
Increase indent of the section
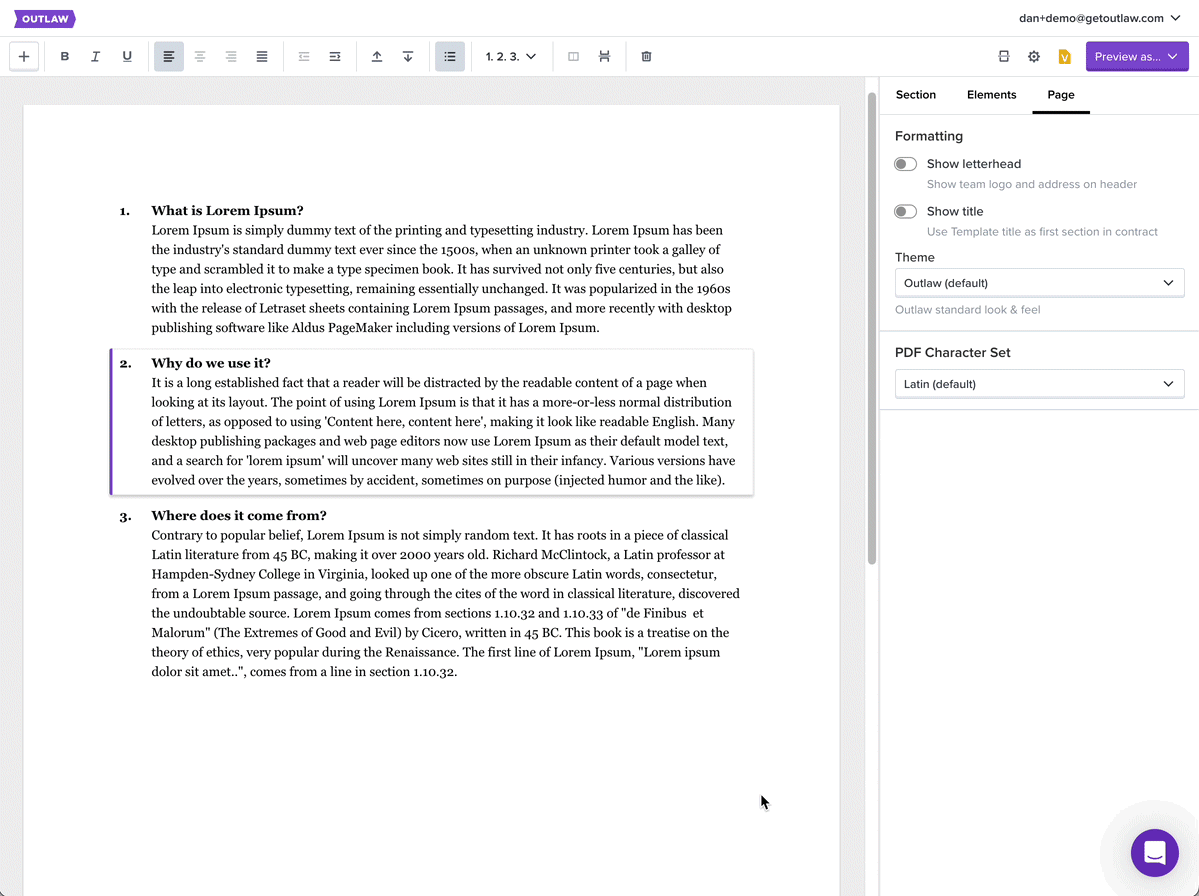335,57
